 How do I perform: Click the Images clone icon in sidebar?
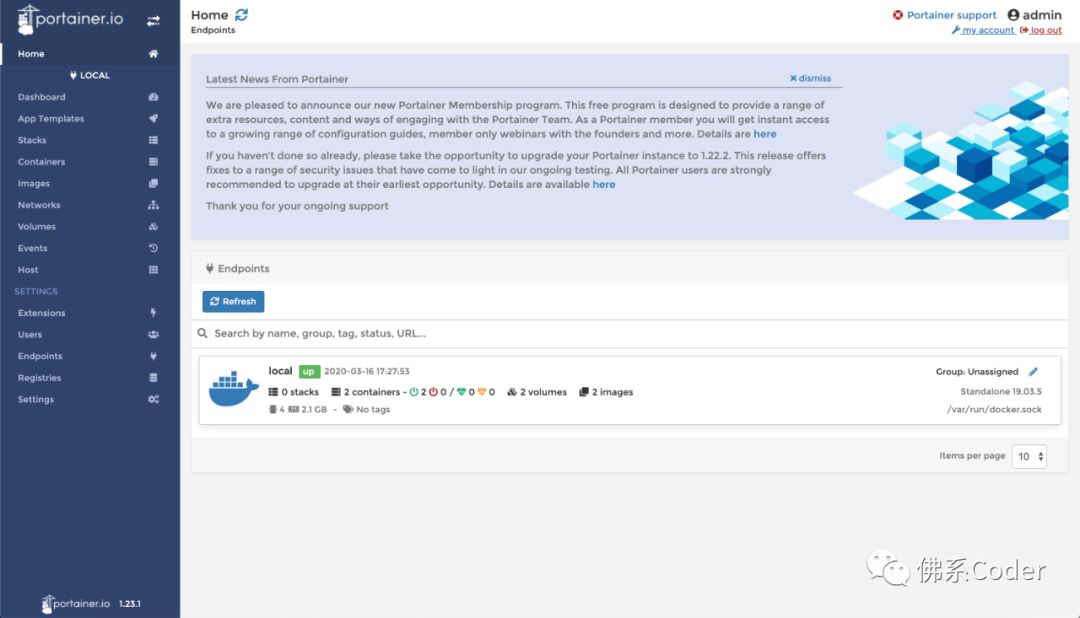[x=153, y=183]
